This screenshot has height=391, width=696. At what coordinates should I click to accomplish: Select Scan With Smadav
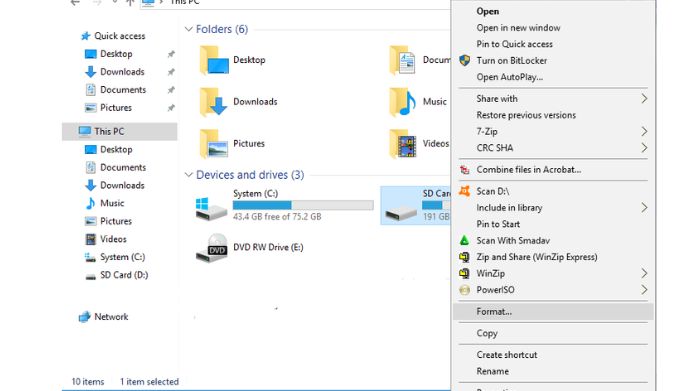coord(553,241)
